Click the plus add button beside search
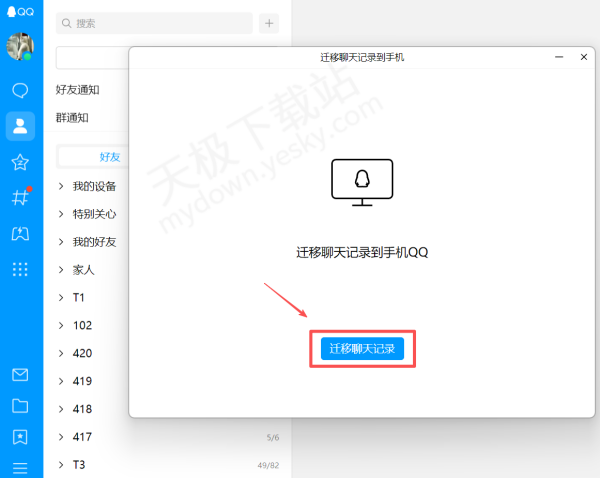This screenshot has height=478, width=600. (269, 23)
